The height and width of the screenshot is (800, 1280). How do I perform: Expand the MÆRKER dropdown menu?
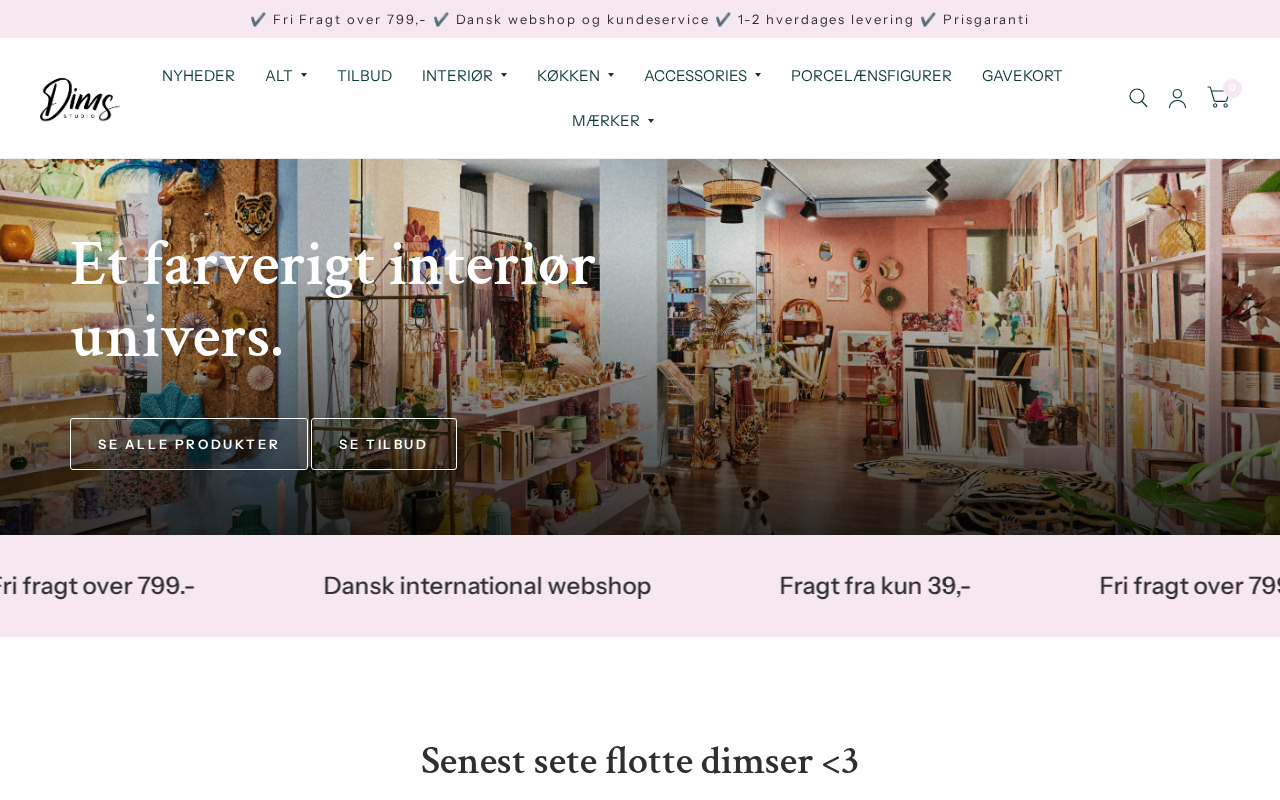(613, 121)
